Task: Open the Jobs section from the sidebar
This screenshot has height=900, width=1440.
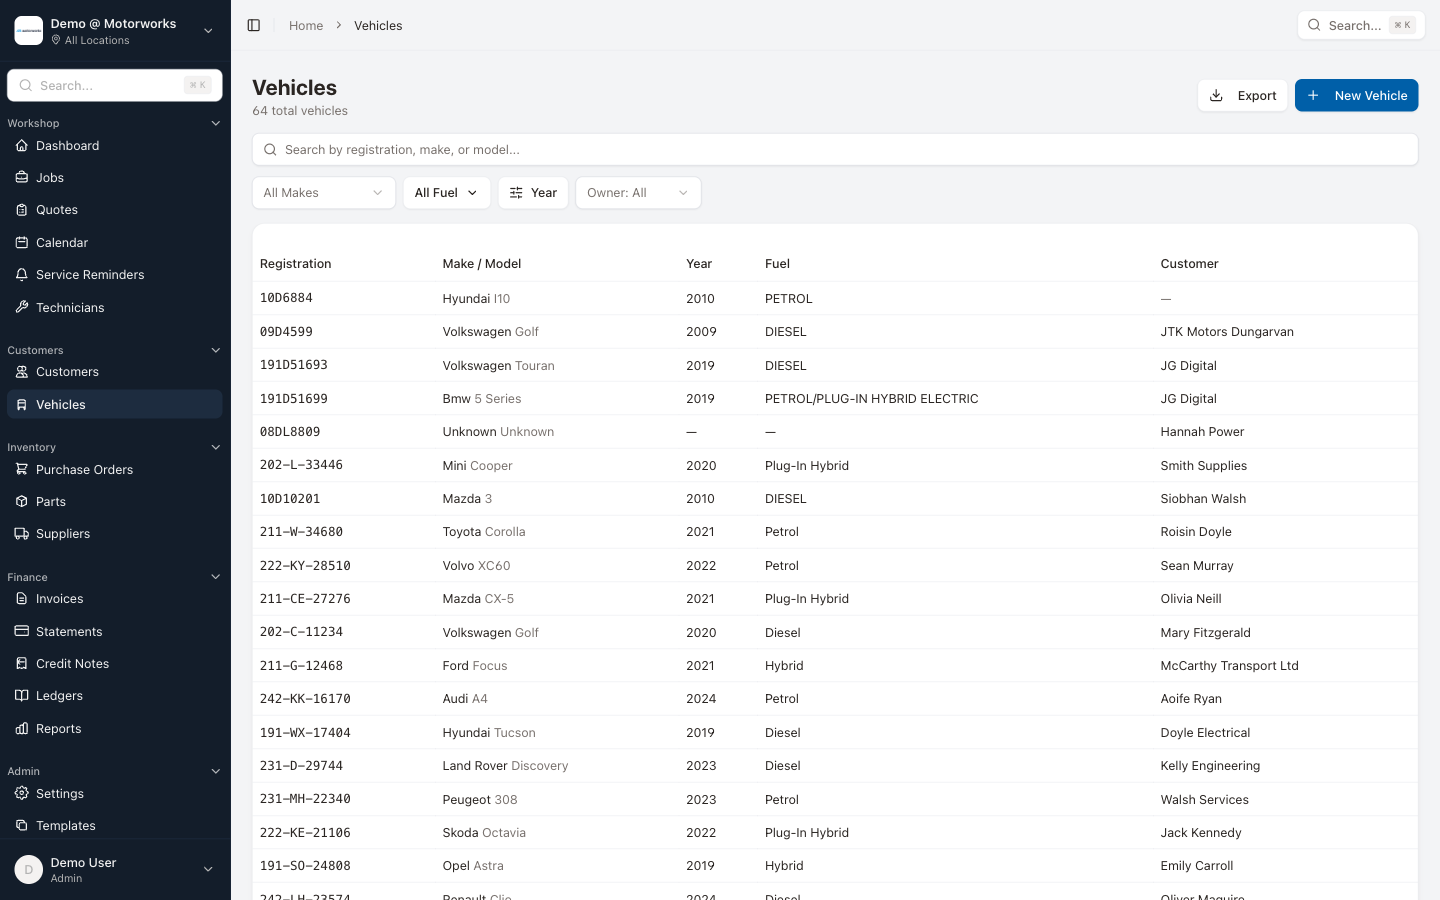Action: [x=50, y=177]
